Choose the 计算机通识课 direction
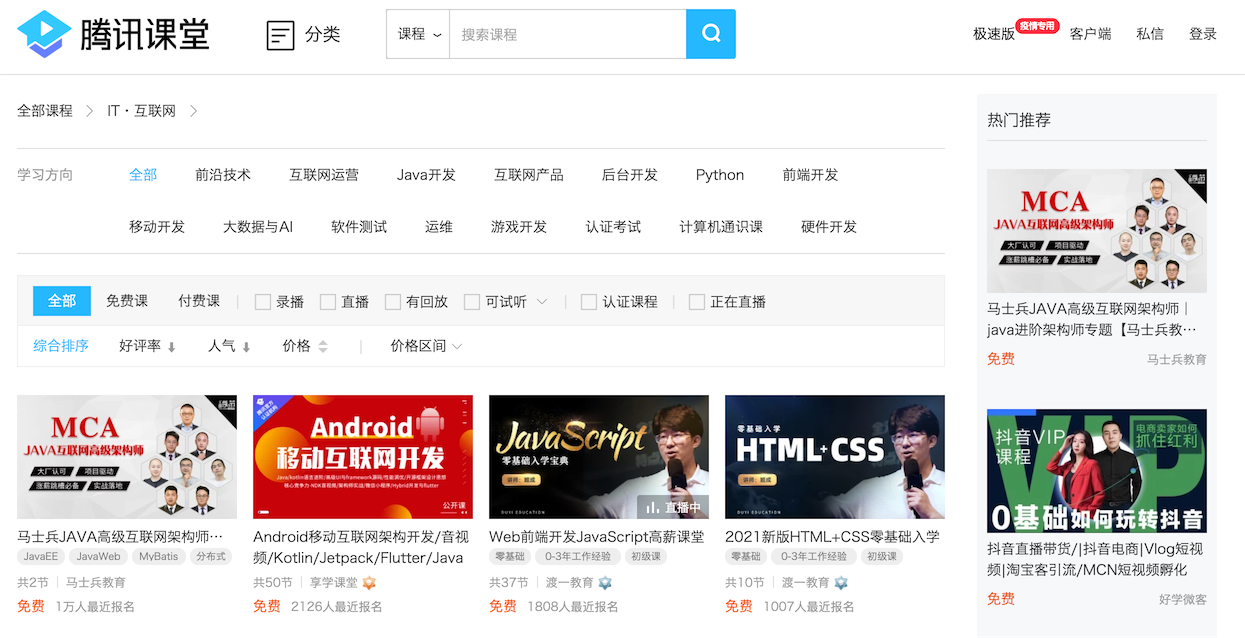This screenshot has height=638, width=1245. (x=721, y=227)
